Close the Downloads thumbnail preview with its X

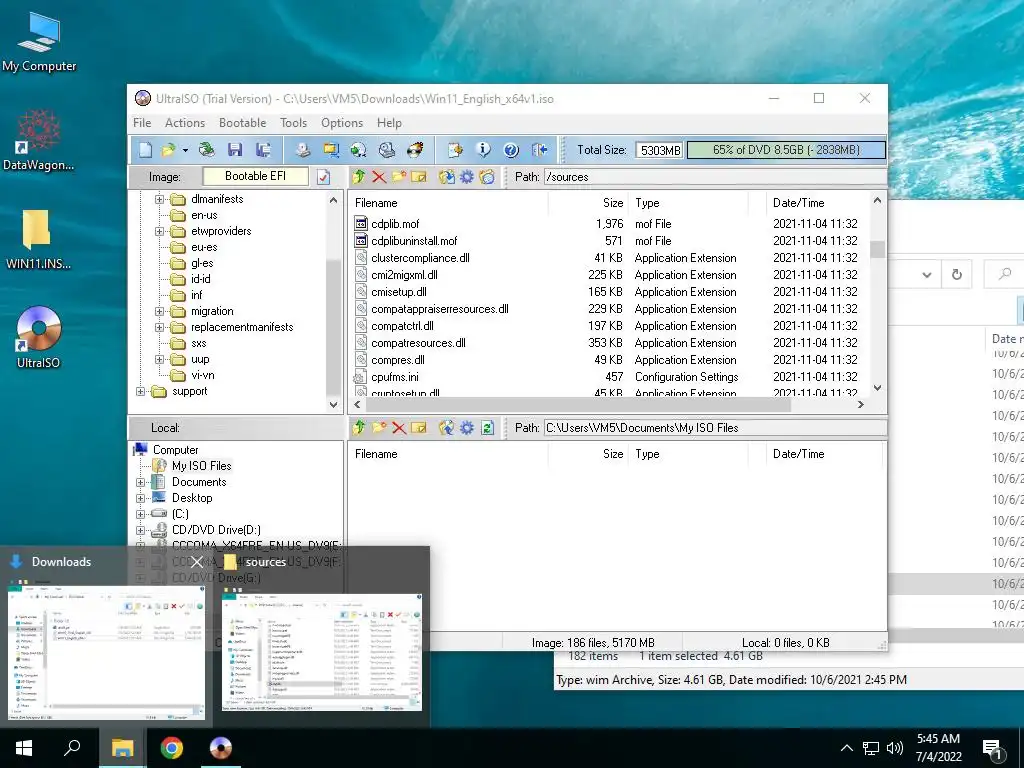pos(197,562)
